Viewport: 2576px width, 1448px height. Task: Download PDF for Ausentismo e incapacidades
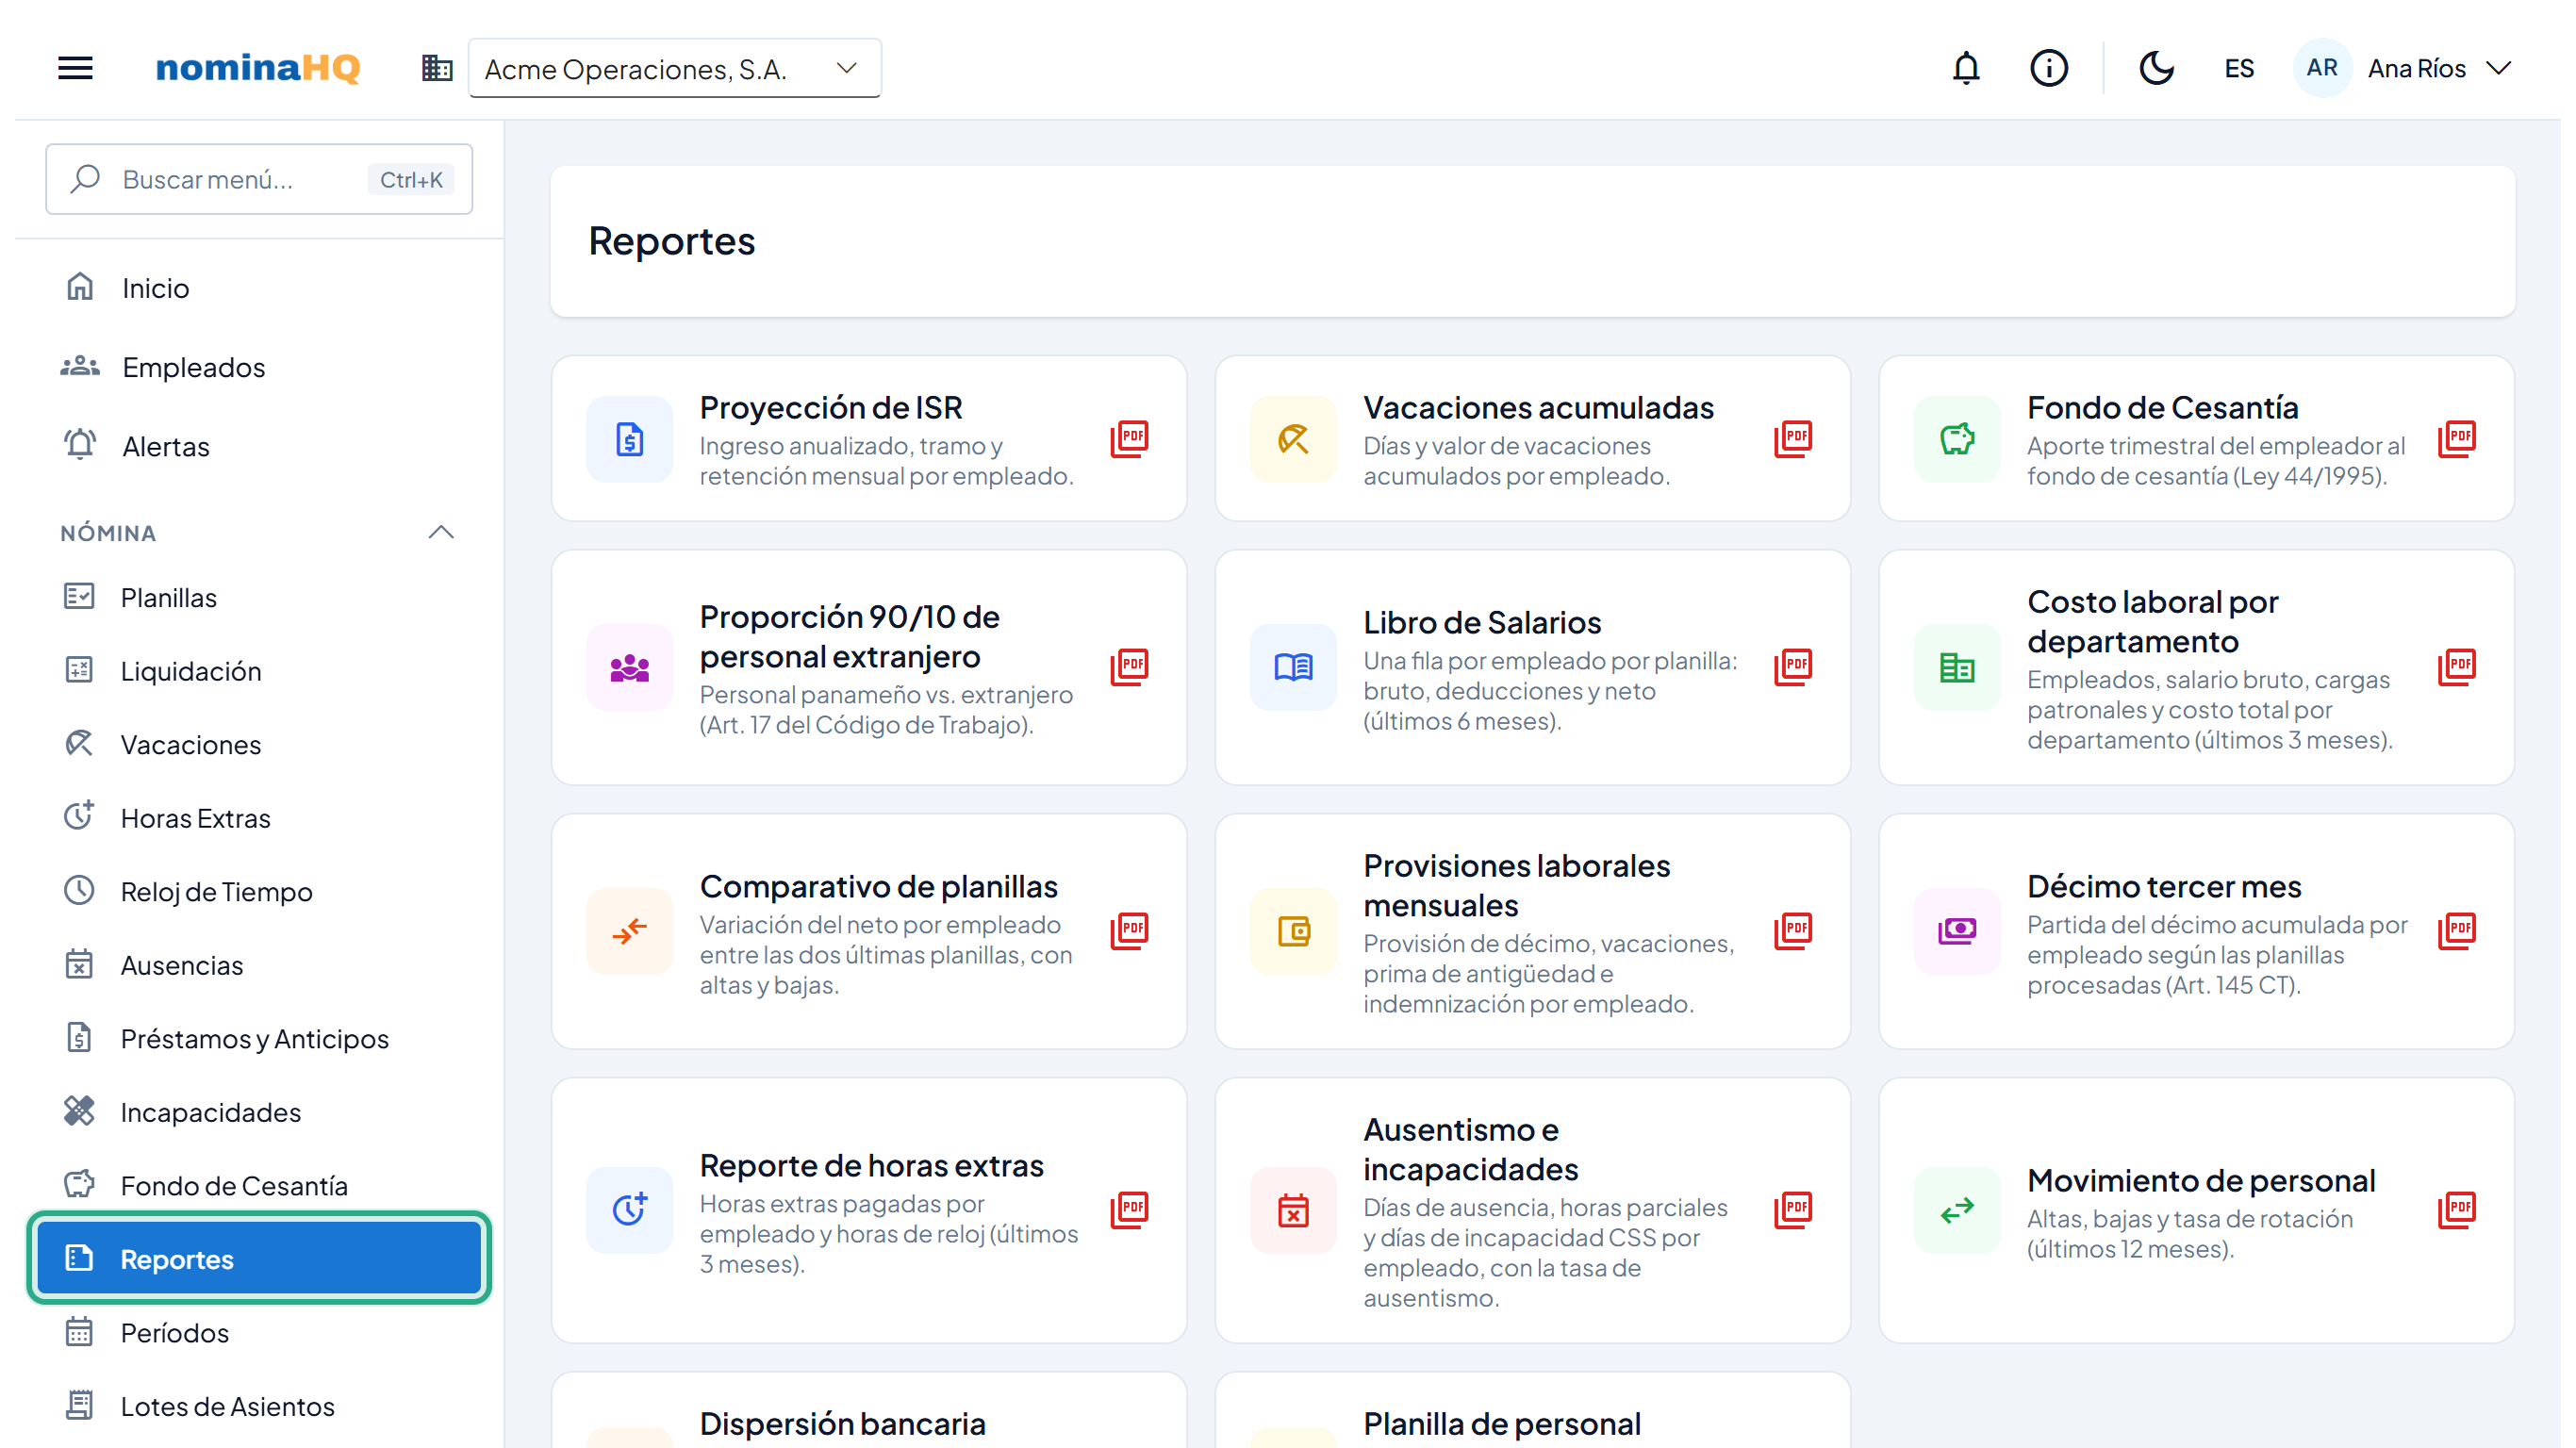pyautogui.click(x=1793, y=1210)
